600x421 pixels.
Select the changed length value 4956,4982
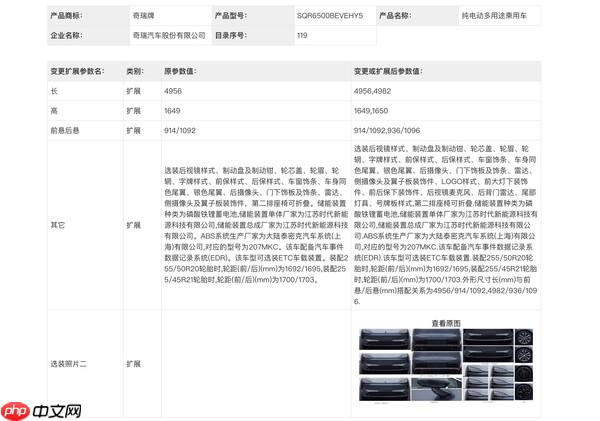372,91
